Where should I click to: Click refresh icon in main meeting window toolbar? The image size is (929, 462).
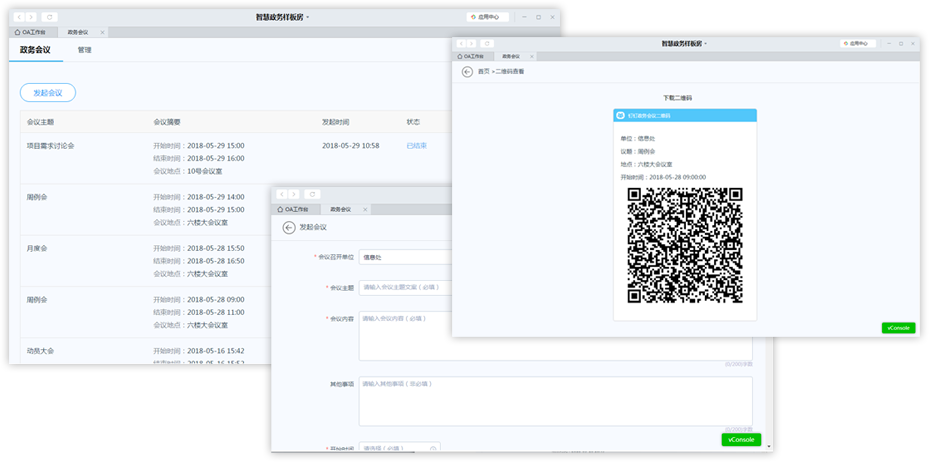pos(49,17)
